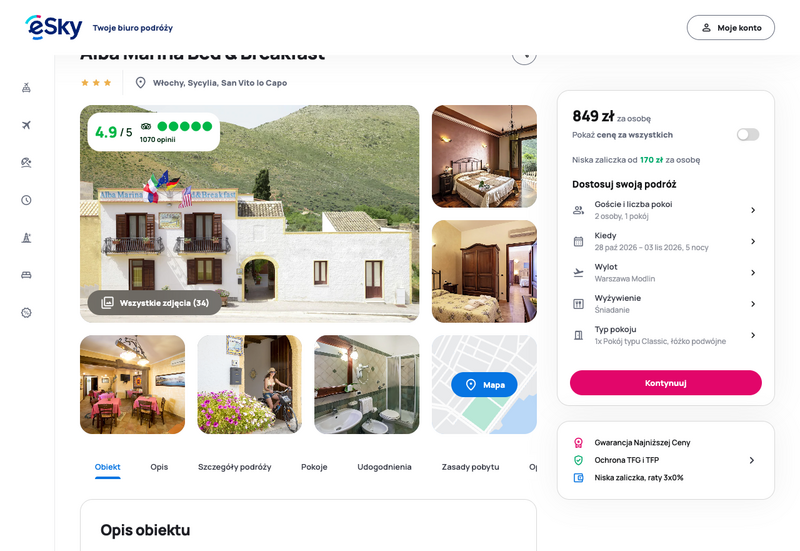Viewport: 800px width, 551px height.
Task: Click the plane takeoff icon beside Wylot
Action: pyautogui.click(x=578, y=272)
